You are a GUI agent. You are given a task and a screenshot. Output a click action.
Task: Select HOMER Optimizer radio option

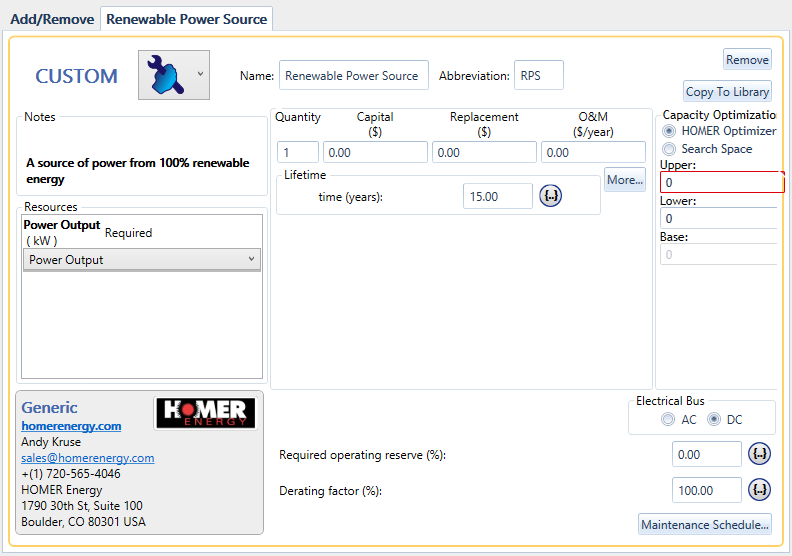[670, 131]
